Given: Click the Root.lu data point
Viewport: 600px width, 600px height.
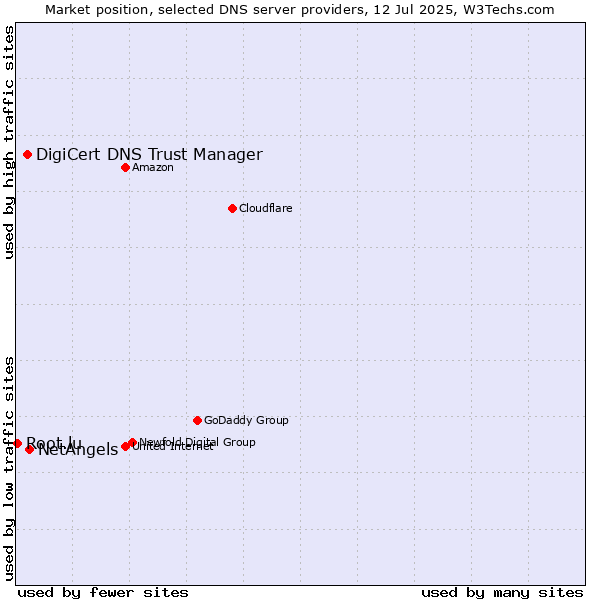Looking at the screenshot, I should (18, 443).
